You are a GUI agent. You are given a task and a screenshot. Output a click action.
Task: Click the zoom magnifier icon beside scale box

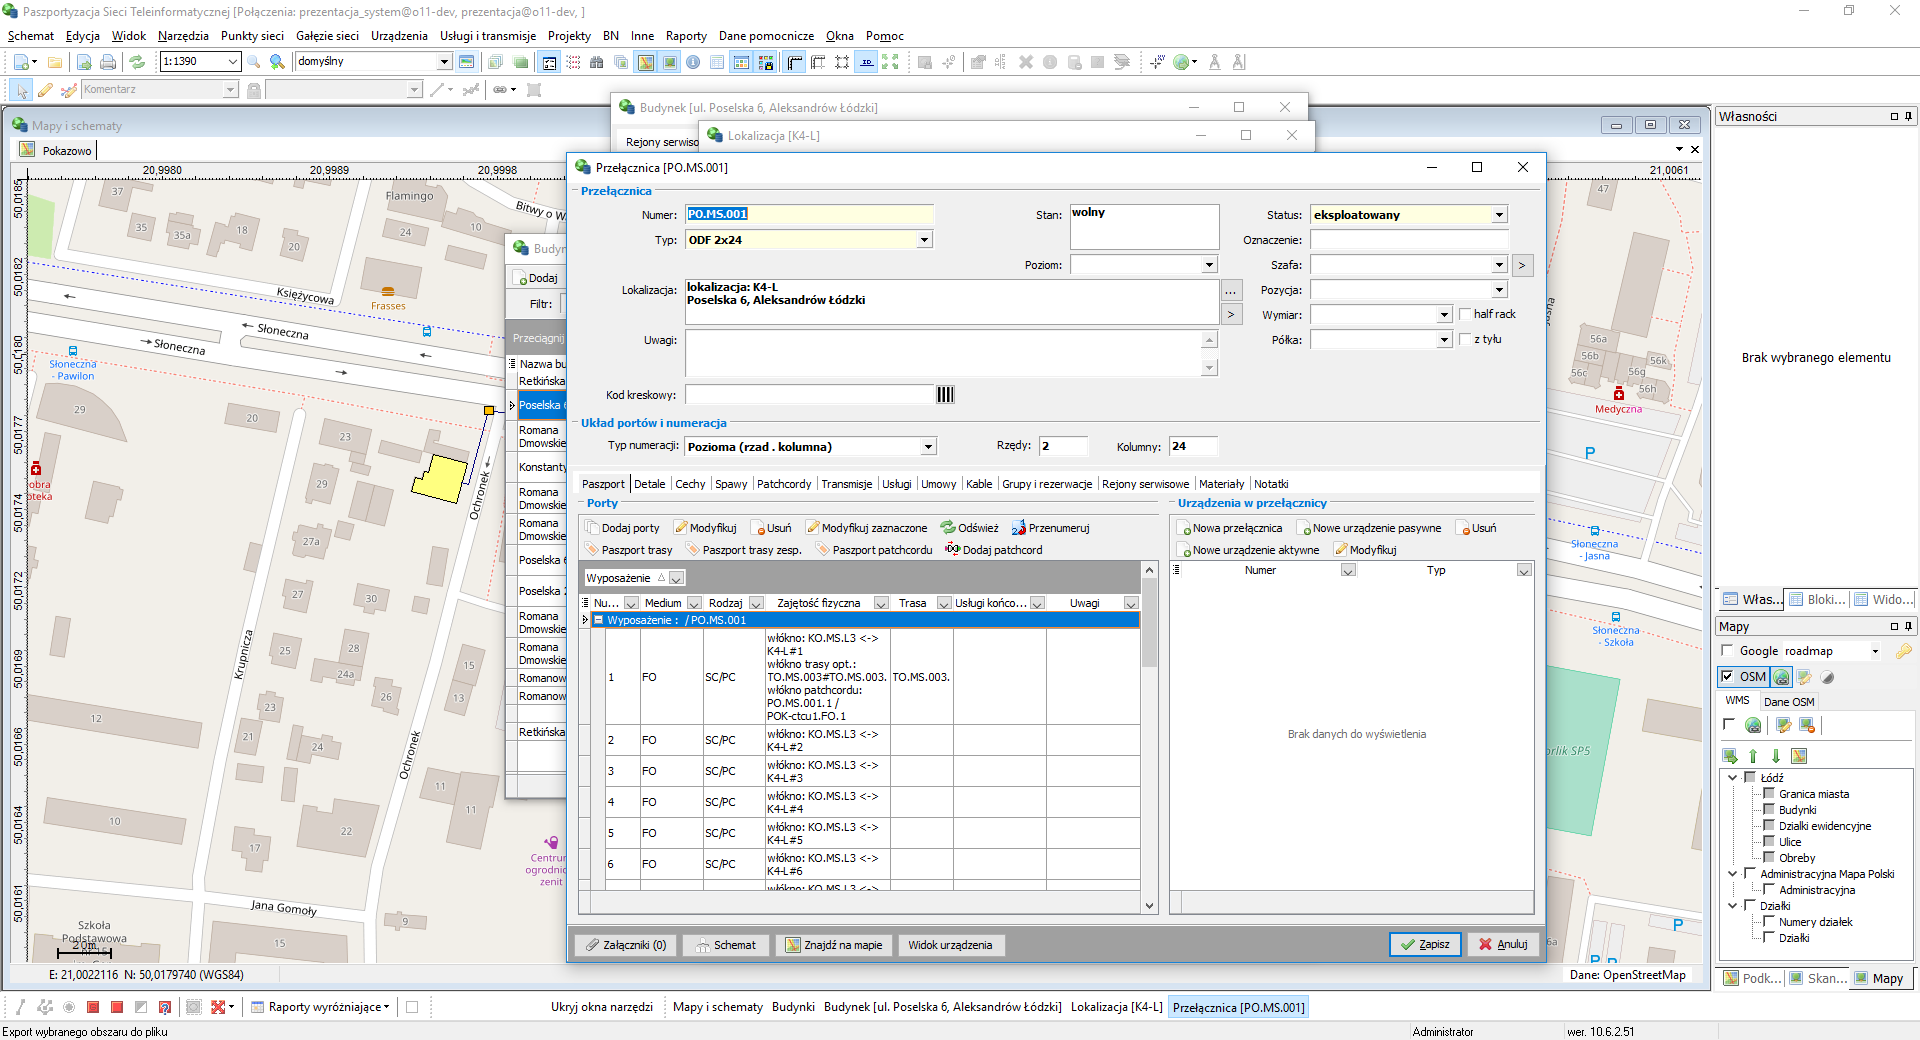[254, 62]
